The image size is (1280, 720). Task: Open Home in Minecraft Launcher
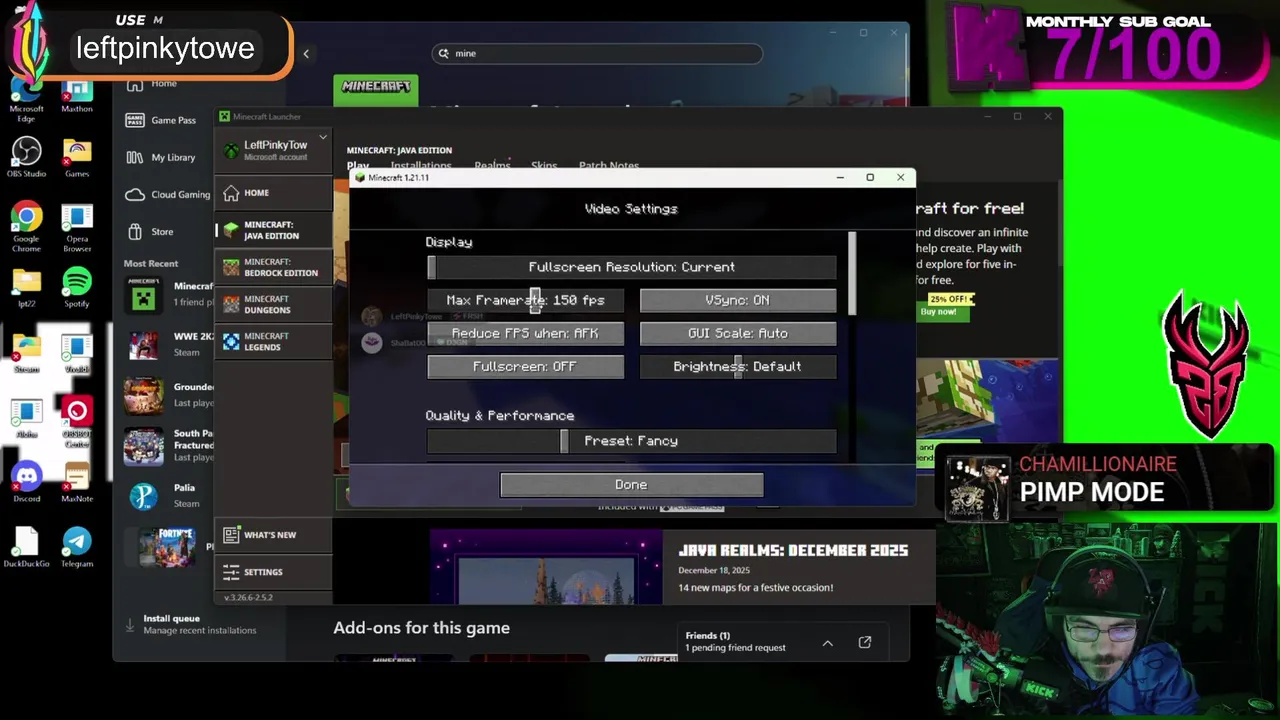[x=273, y=193]
